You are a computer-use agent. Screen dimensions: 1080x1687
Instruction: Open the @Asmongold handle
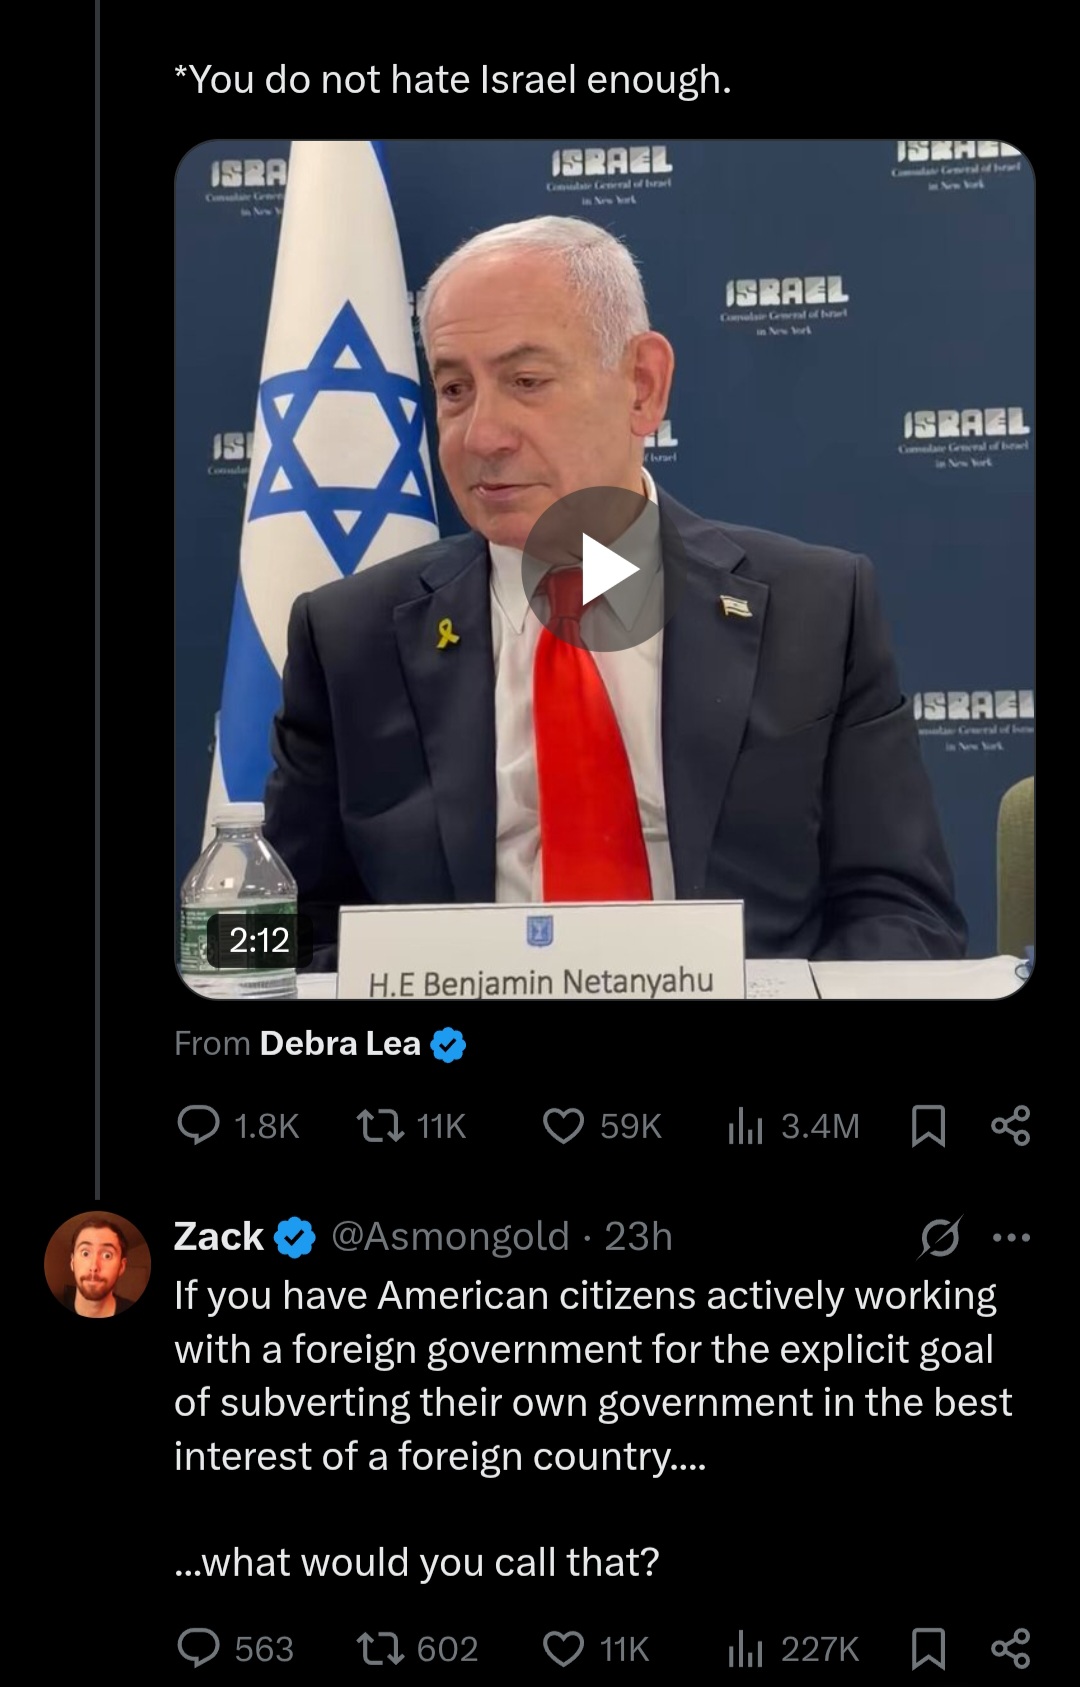click(450, 1237)
